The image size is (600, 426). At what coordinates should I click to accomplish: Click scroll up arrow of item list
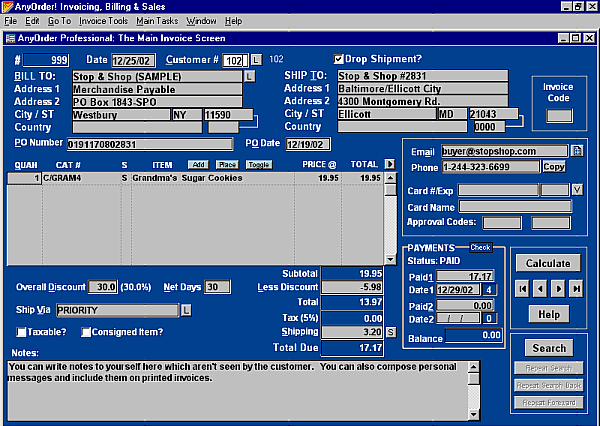pyautogui.click(x=390, y=178)
